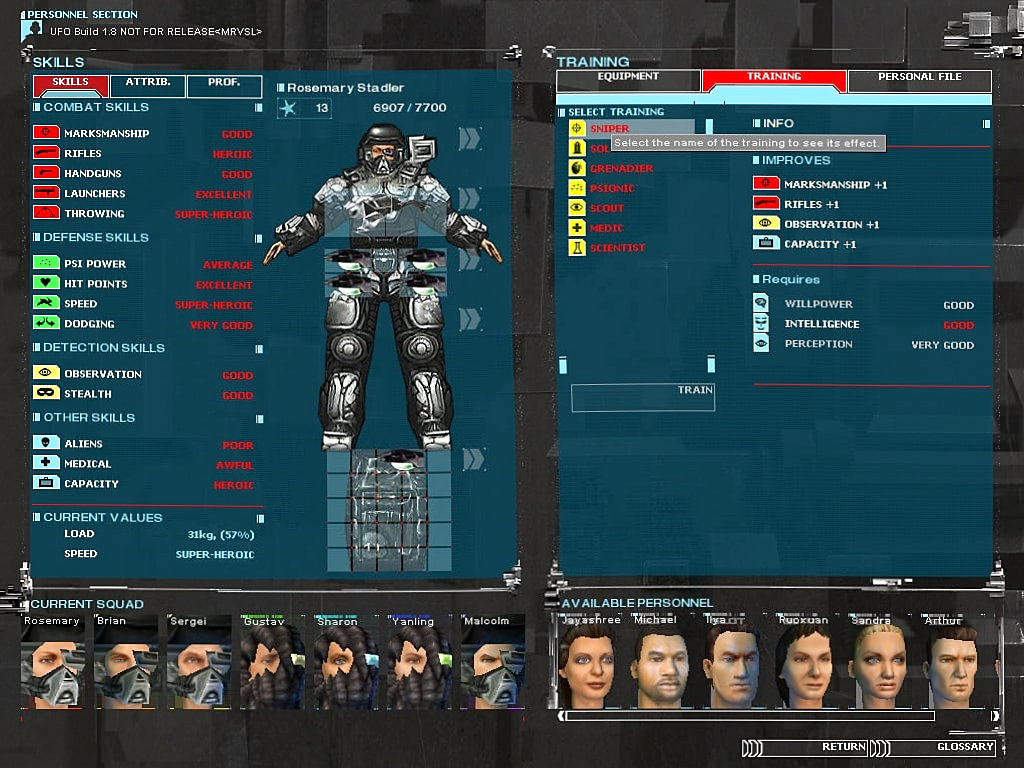Select the SKILLS tab
The height and width of the screenshot is (768, 1024).
point(71,86)
